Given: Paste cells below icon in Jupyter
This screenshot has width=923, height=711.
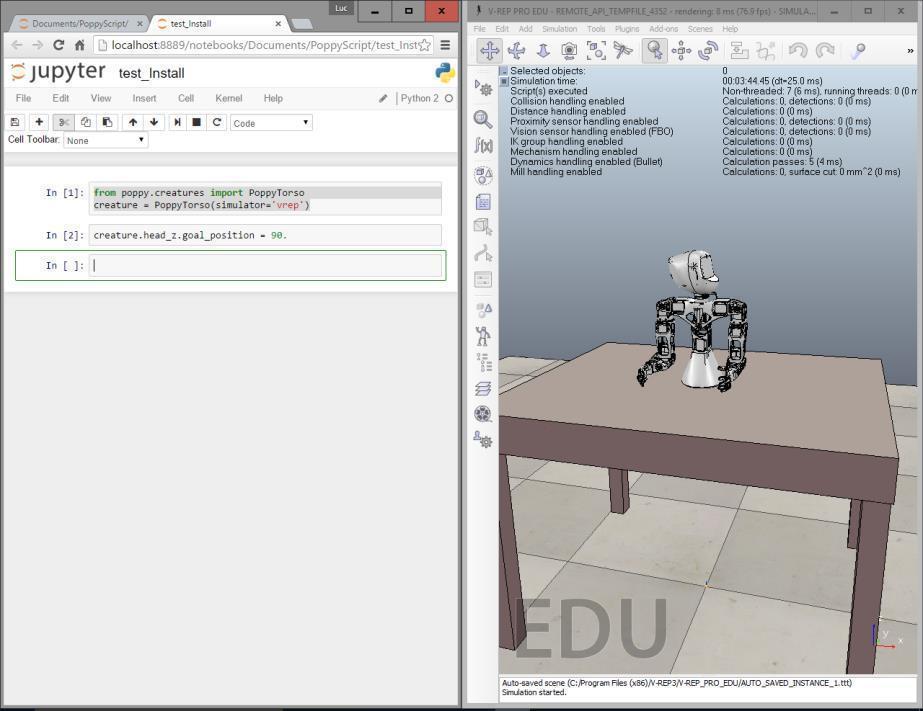Looking at the screenshot, I should 107,122.
